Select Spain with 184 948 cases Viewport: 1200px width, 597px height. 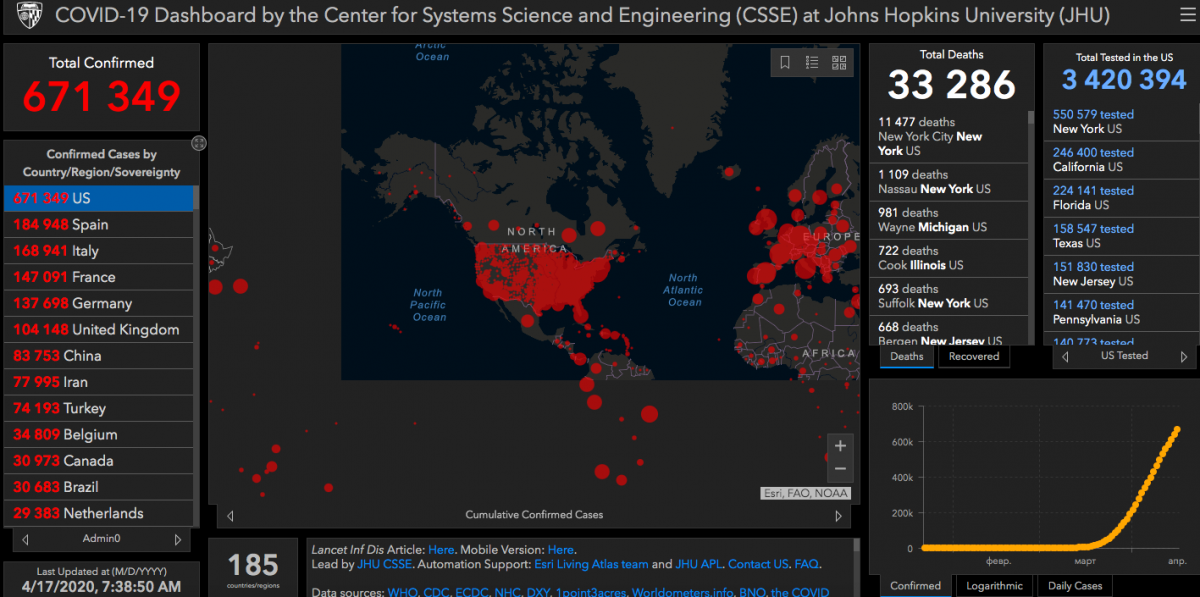click(99, 224)
